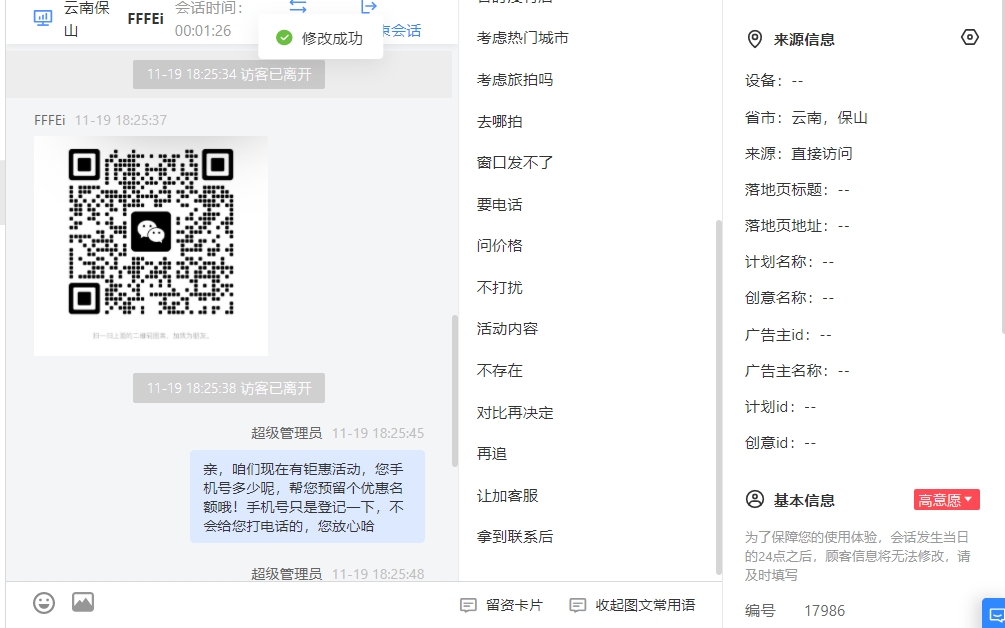This screenshot has width=1005, height=628.
Task: Select quick phrase 考虑旅拍吗
Action: coord(515,79)
